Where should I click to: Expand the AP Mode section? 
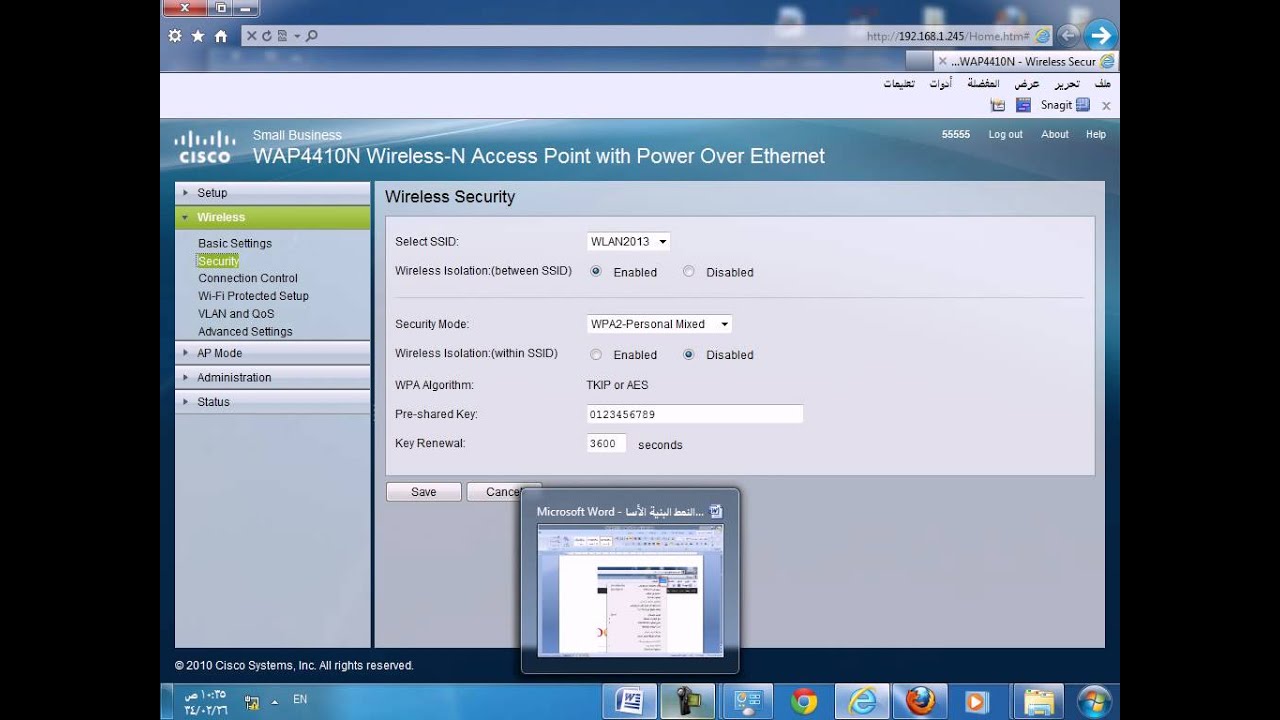point(272,353)
